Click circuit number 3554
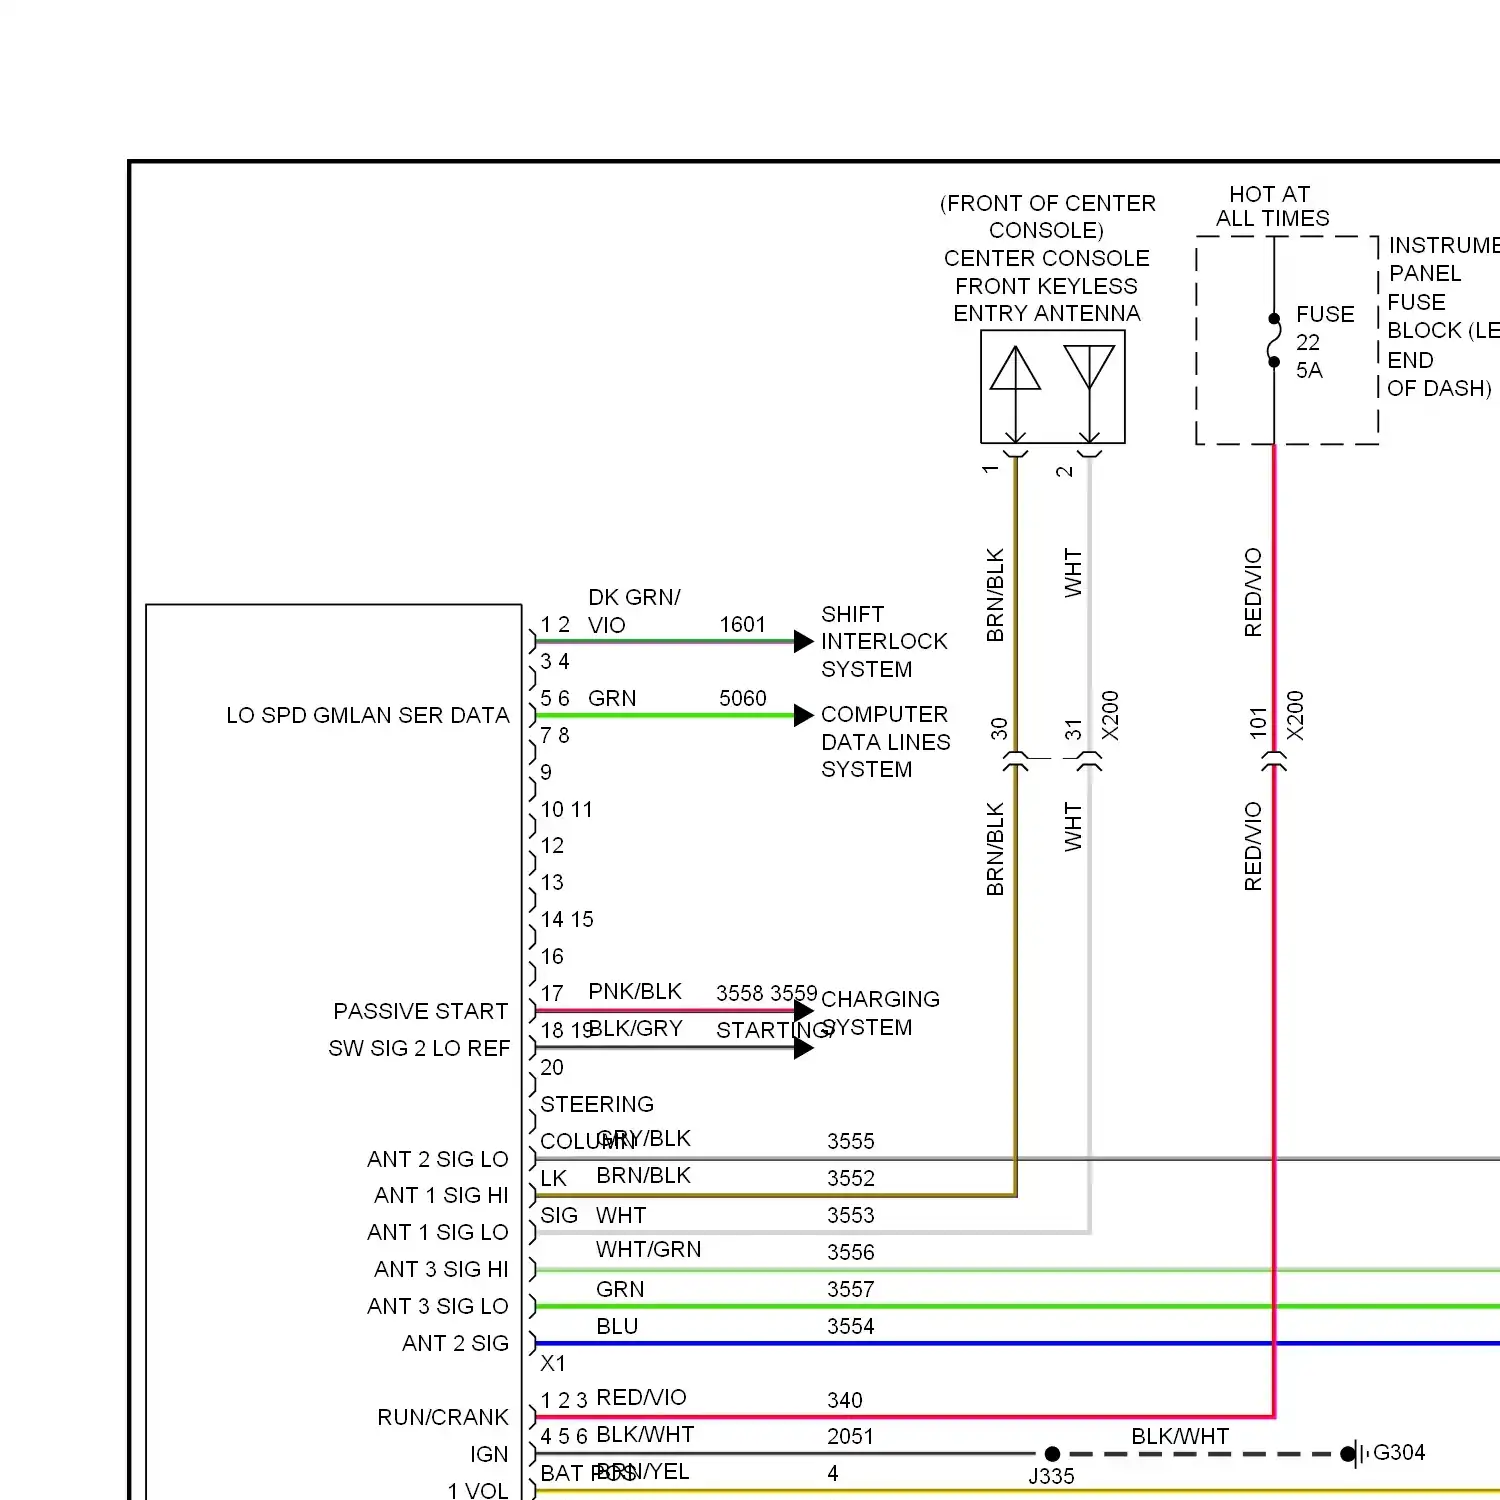Screen dimensions: 1500x1500 [851, 1326]
